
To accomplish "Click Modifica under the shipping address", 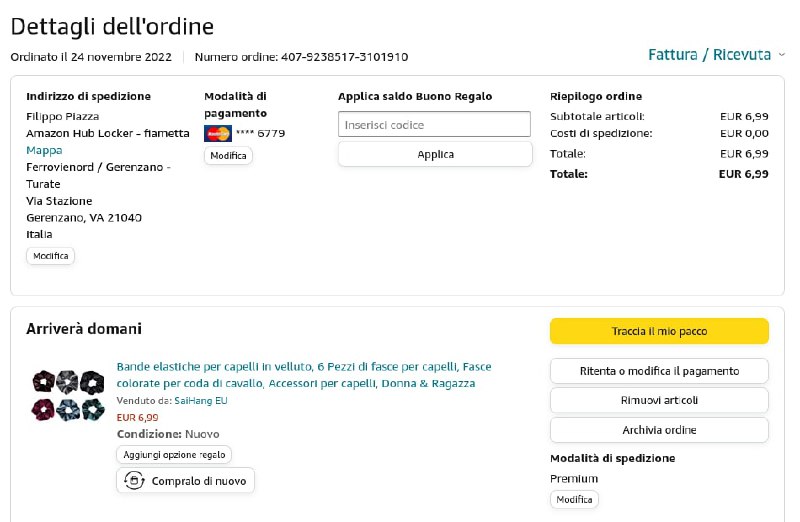I will point(51,256).
